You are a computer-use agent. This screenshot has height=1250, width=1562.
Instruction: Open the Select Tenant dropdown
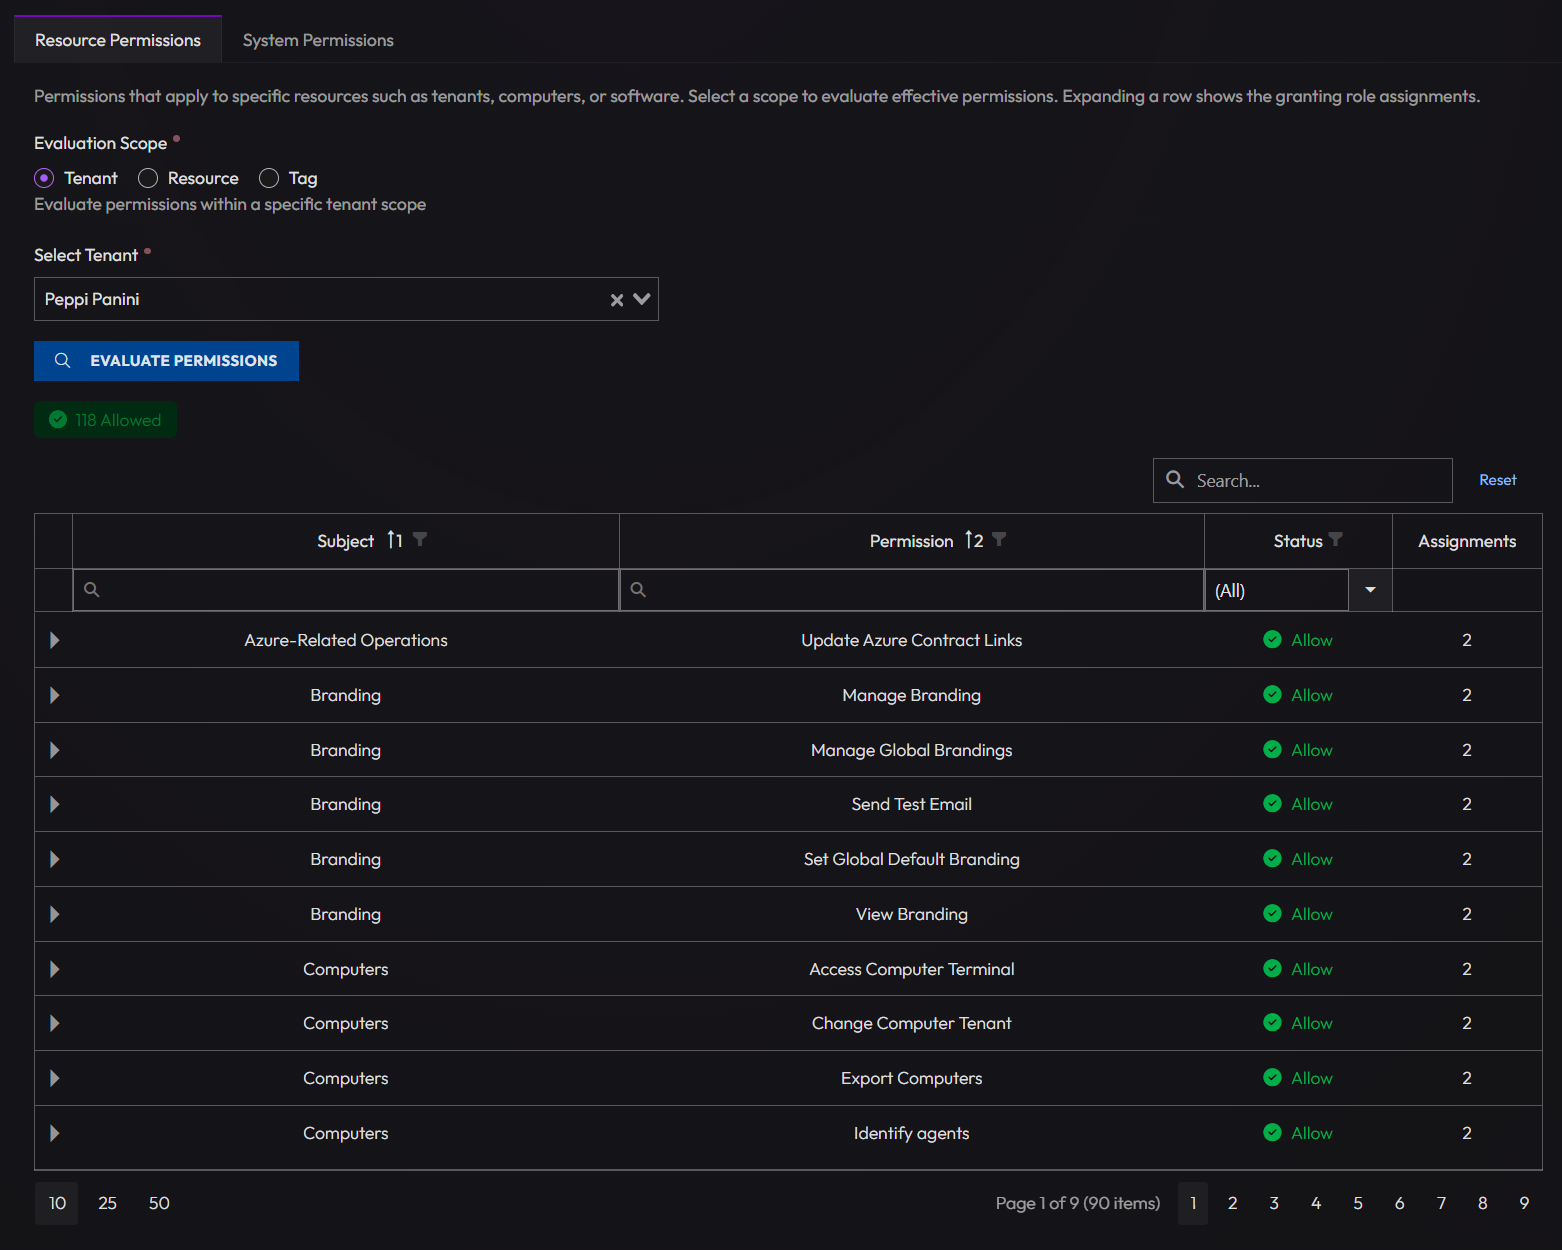pos(642,299)
